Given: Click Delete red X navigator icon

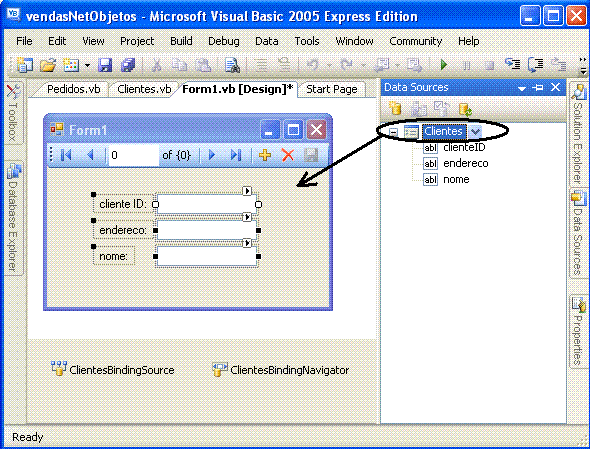Looking at the screenshot, I should pos(288,155).
